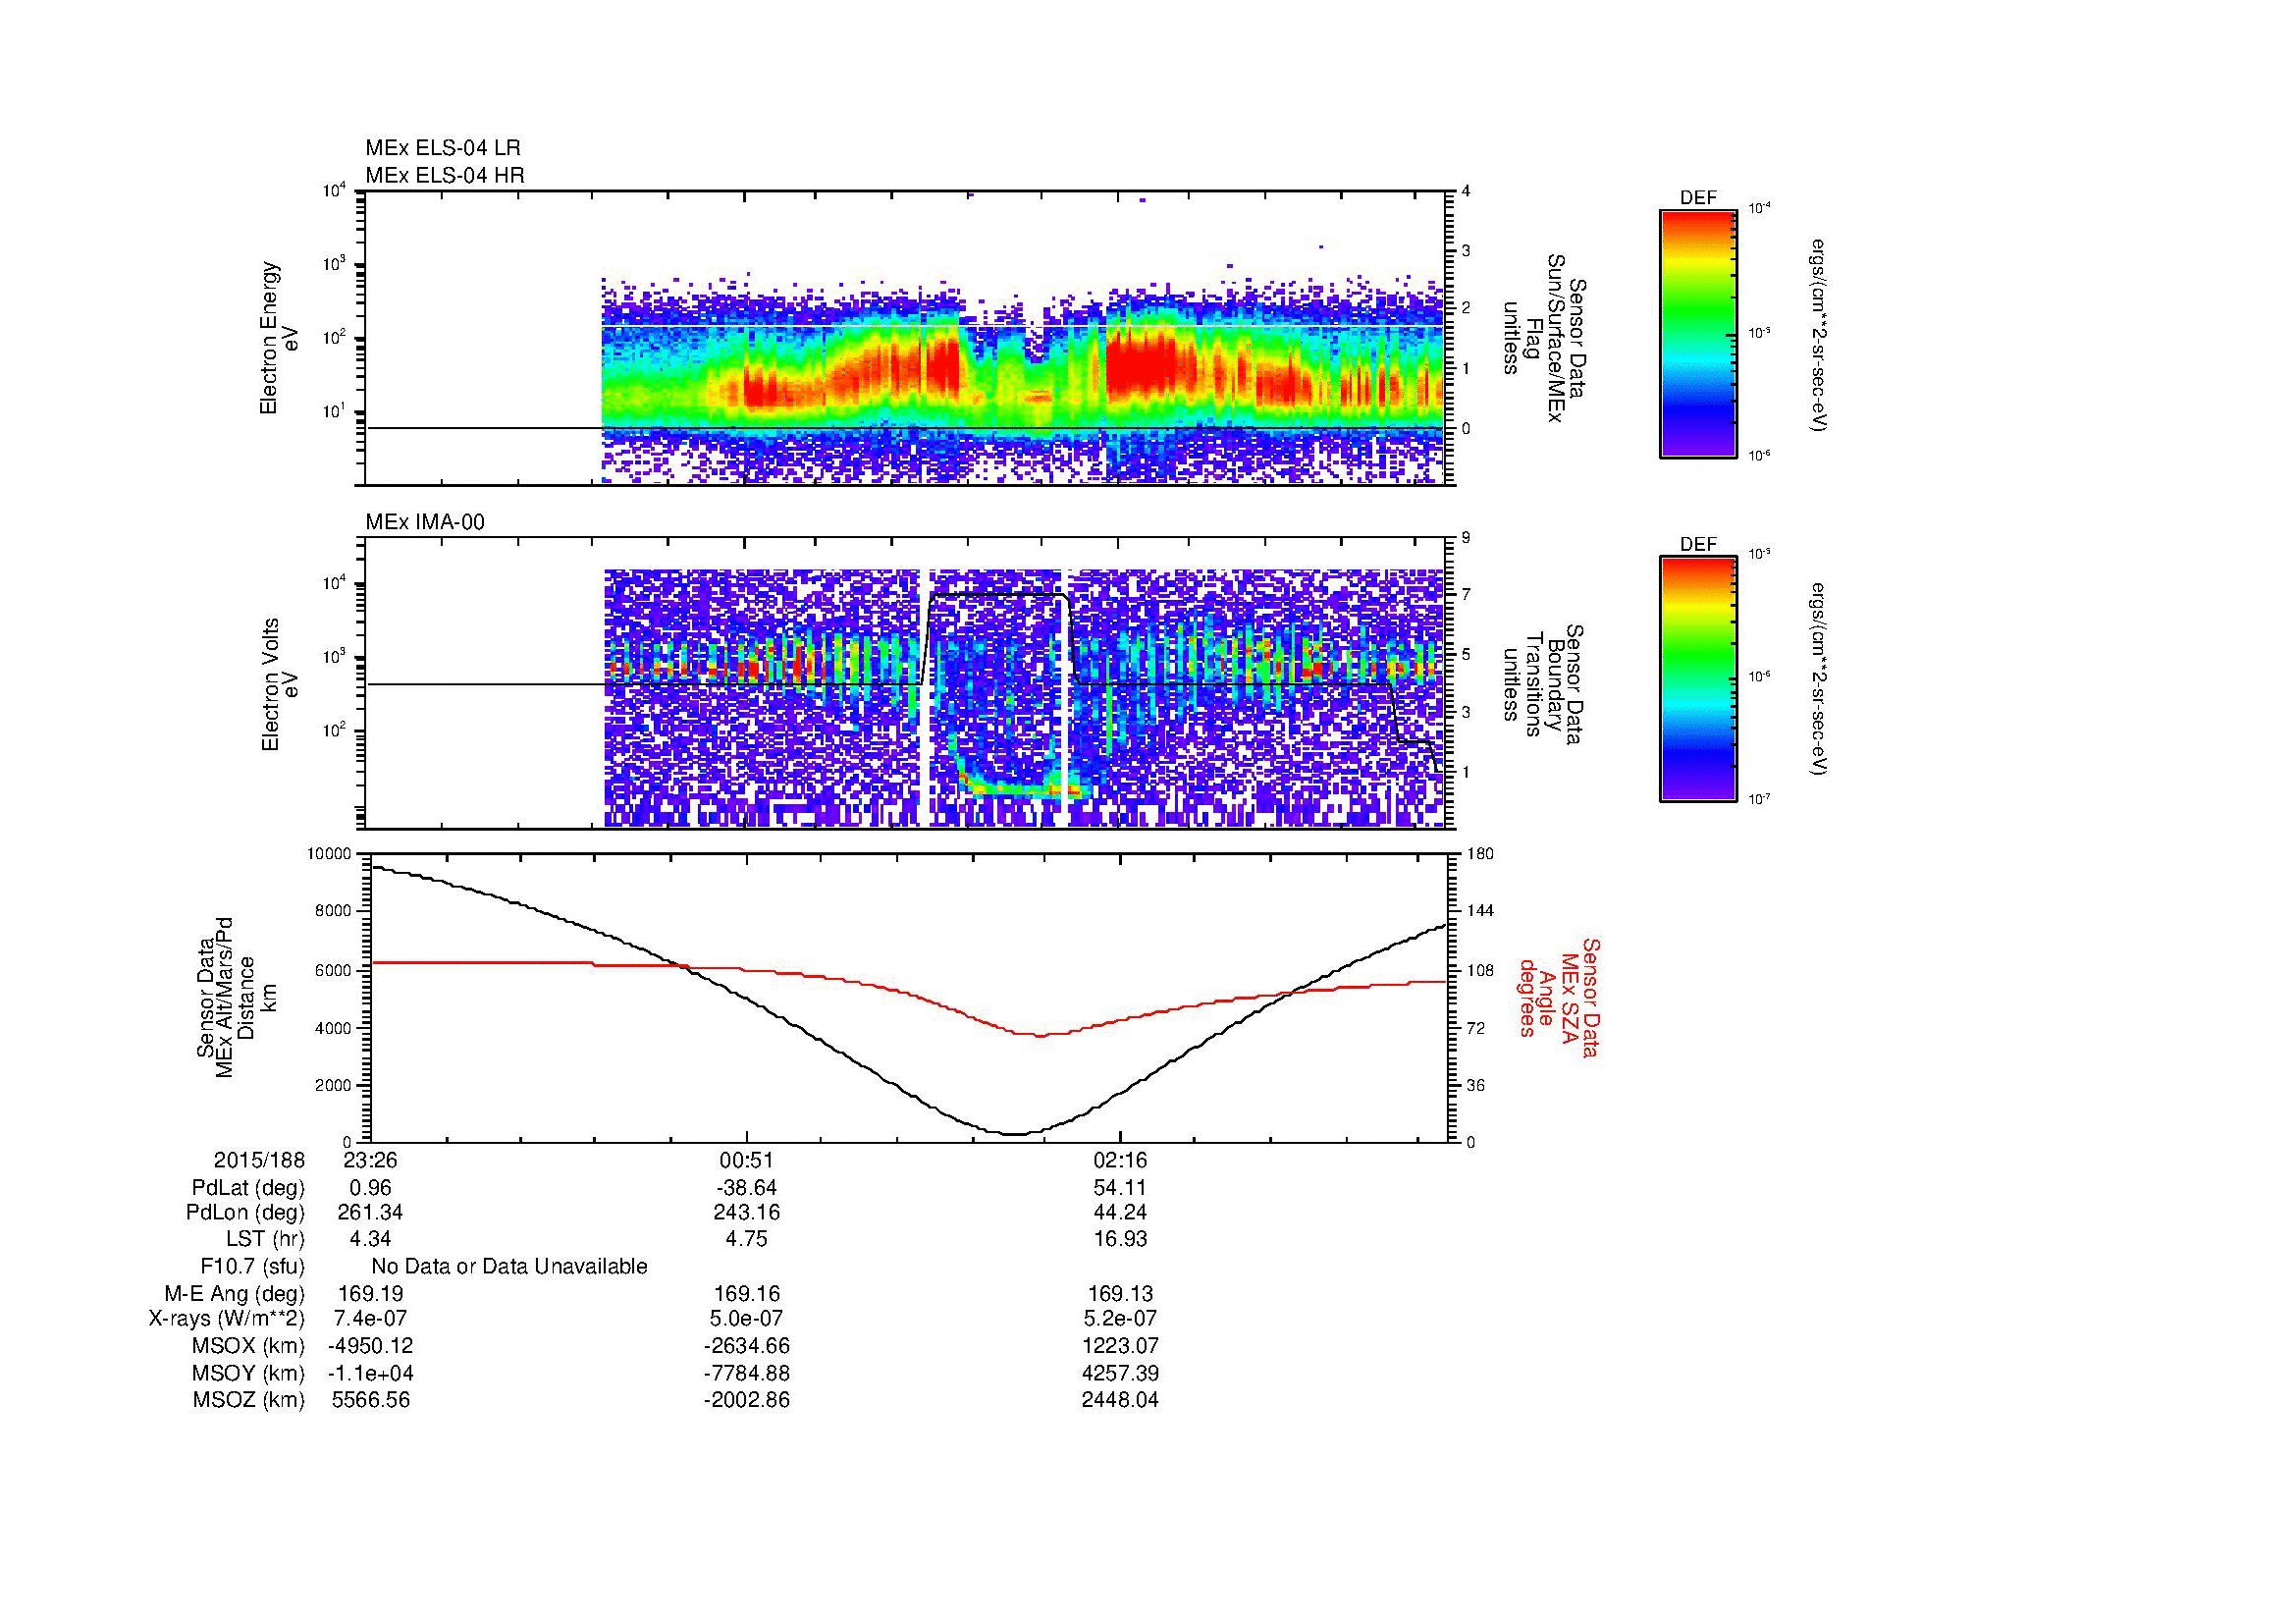Click the 'Sun/Surface/MEx Flag unitless' axis label
2296x1623 pixels.
1545,338
